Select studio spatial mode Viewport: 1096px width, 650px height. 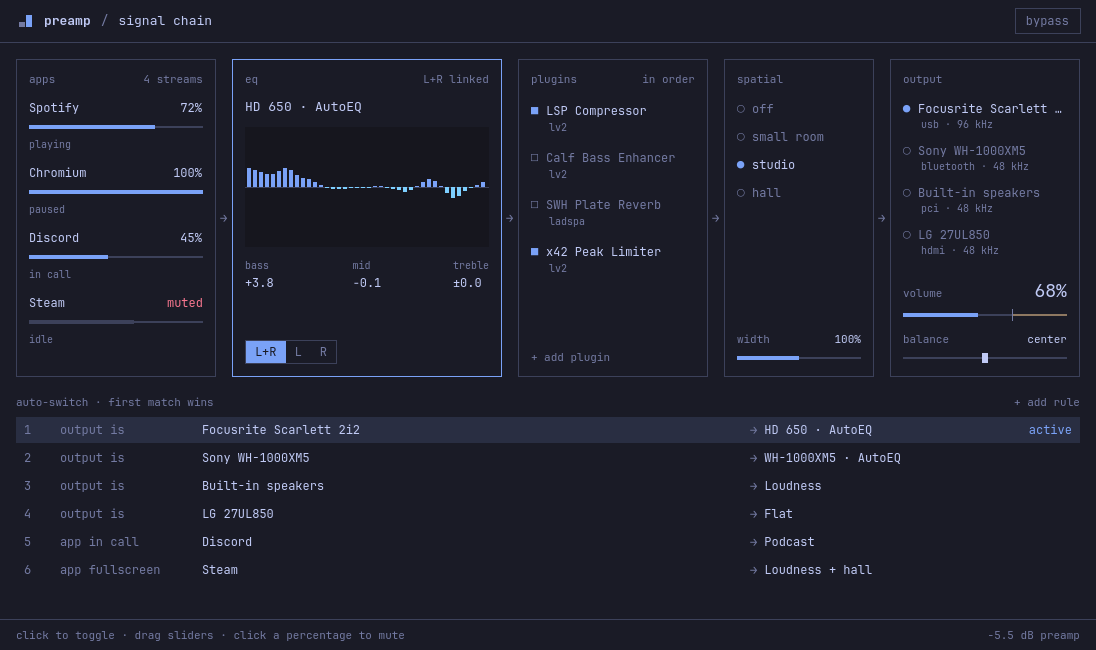tap(765, 165)
